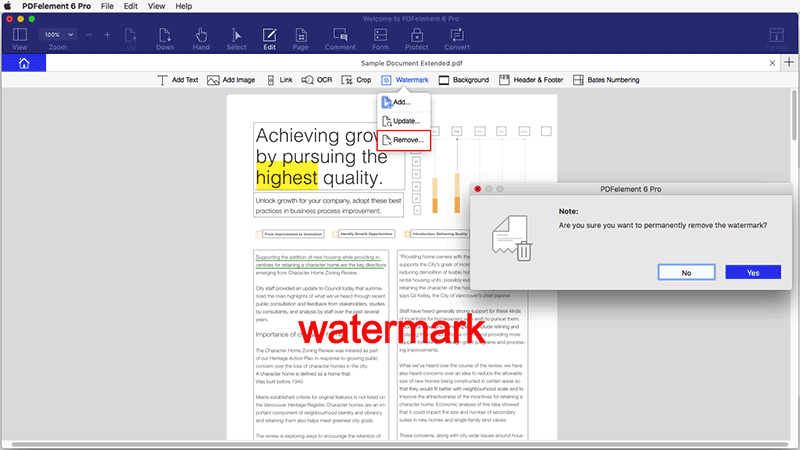Switch to Edit mode
Image resolution: width=800 pixels, height=450 pixels.
[x=269, y=39]
